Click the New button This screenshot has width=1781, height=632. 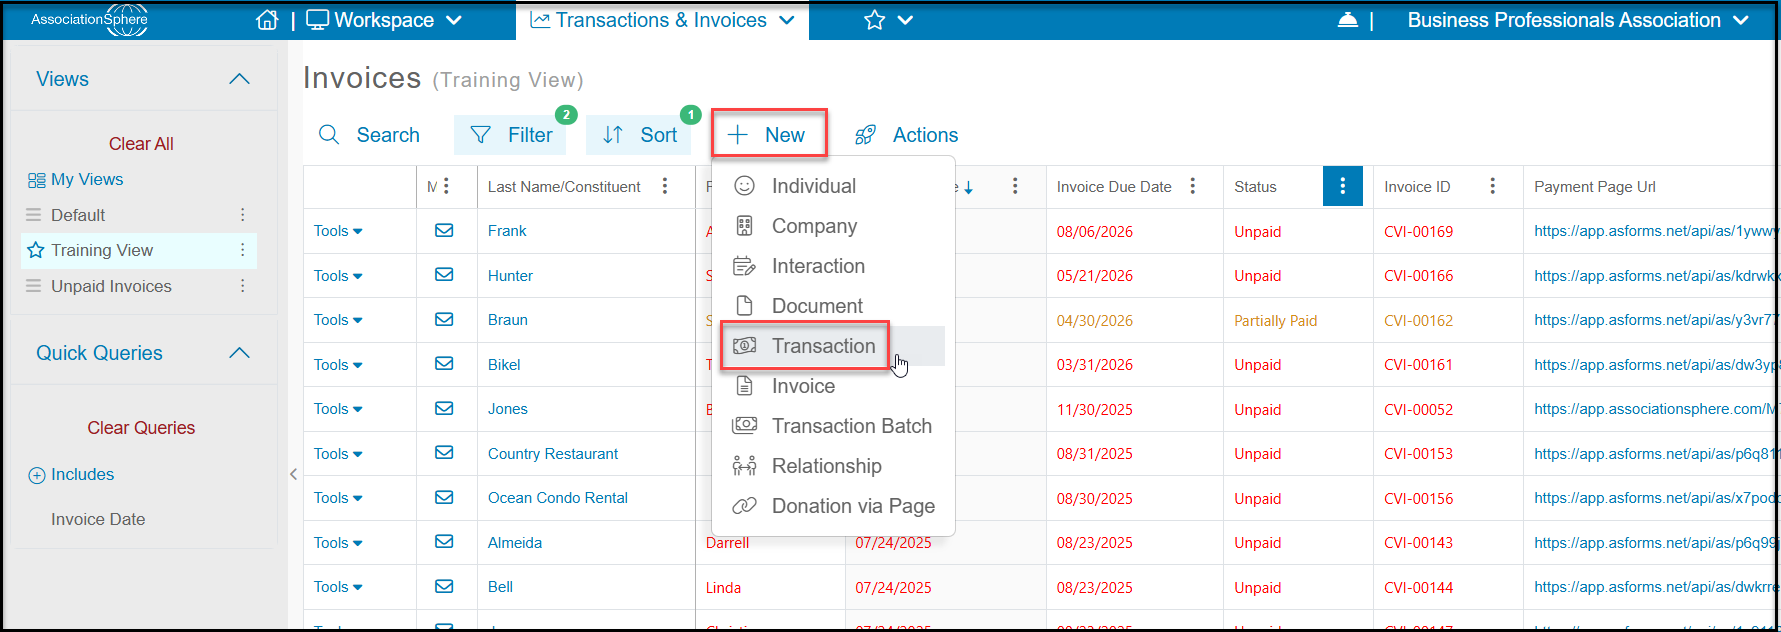768,135
